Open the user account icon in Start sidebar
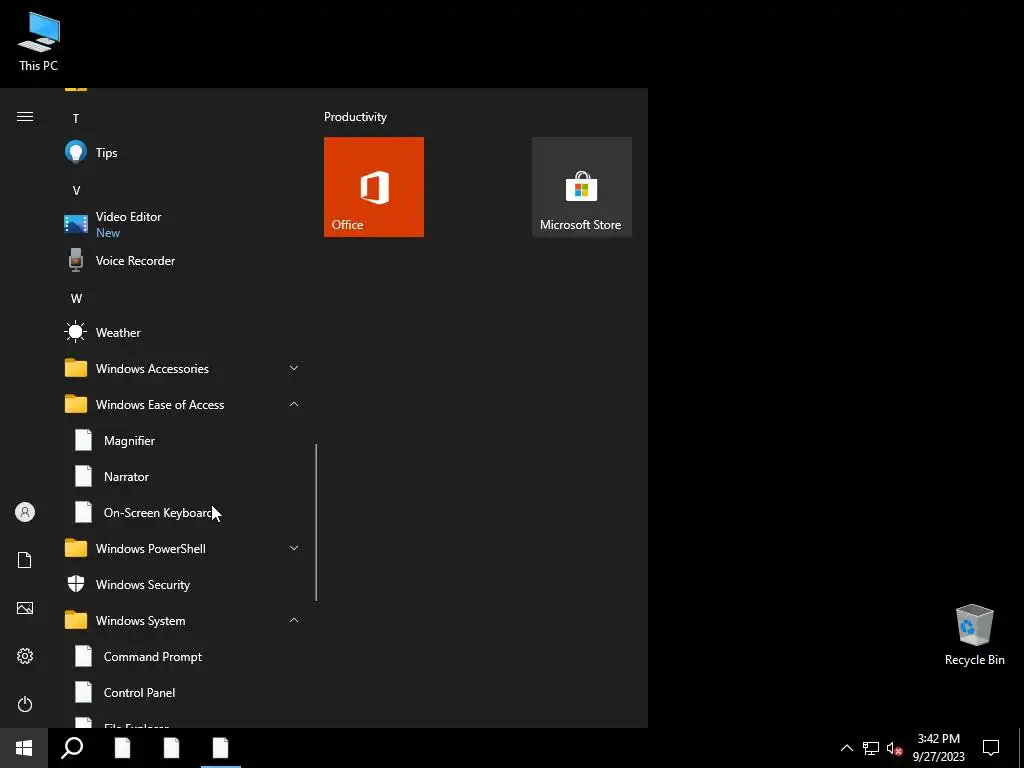1024x768 pixels. click(x=25, y=512)
